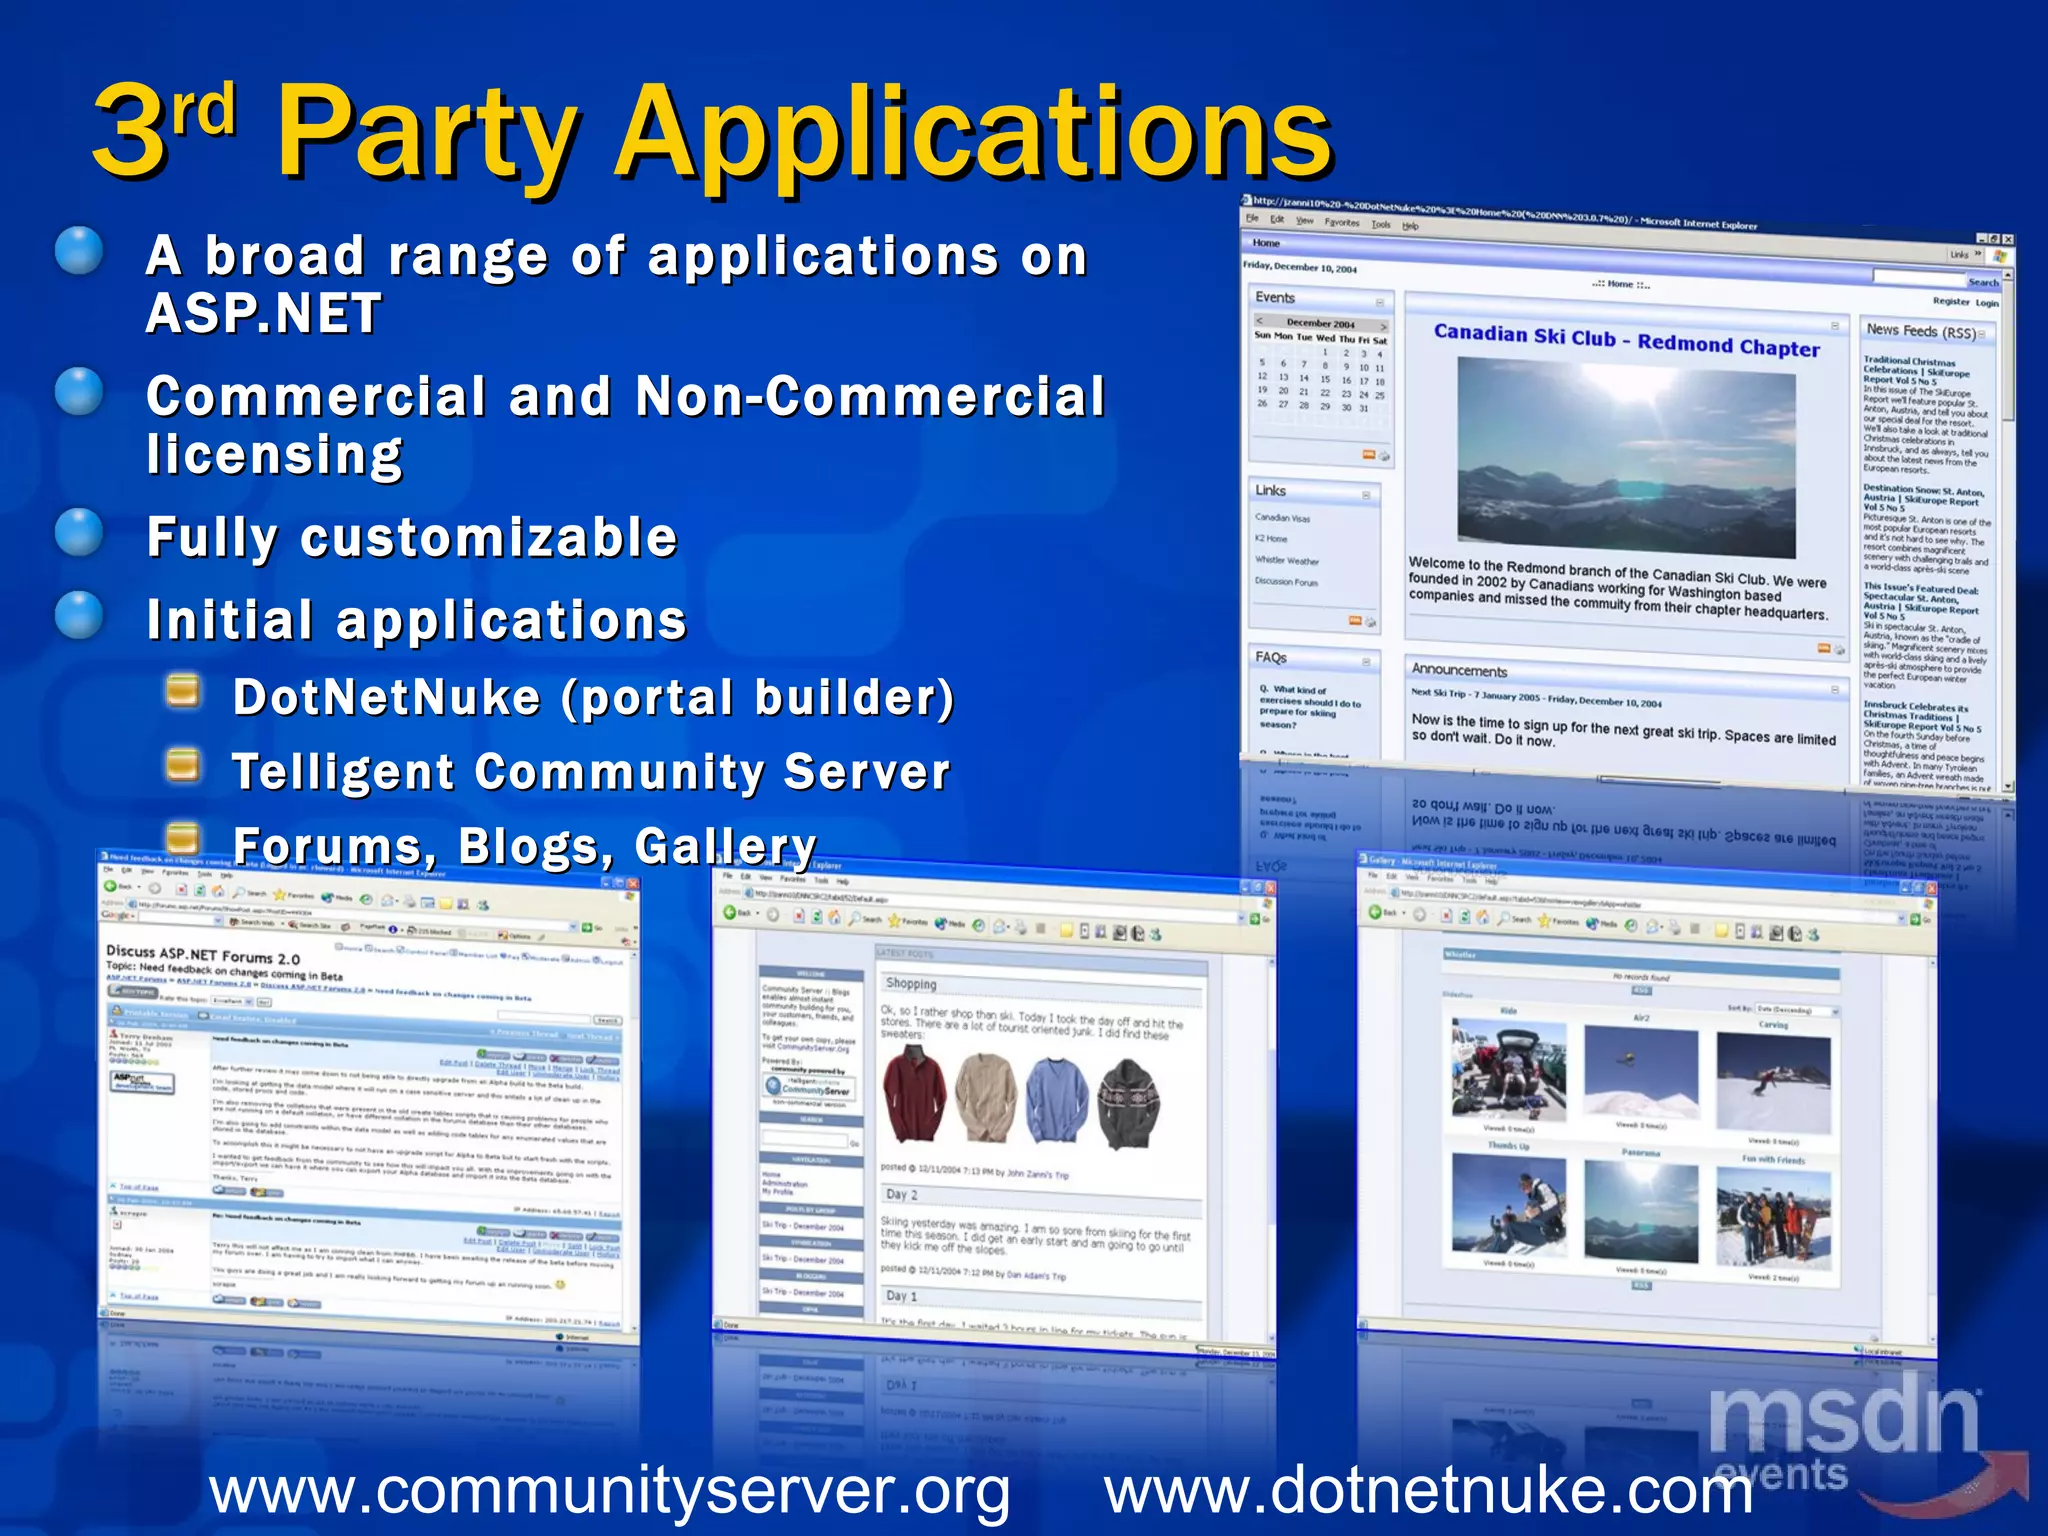The height and width of the screenshot is (1536, 2048).
Task: Open the Discussion Forum link
Action: coord(1286,582)
